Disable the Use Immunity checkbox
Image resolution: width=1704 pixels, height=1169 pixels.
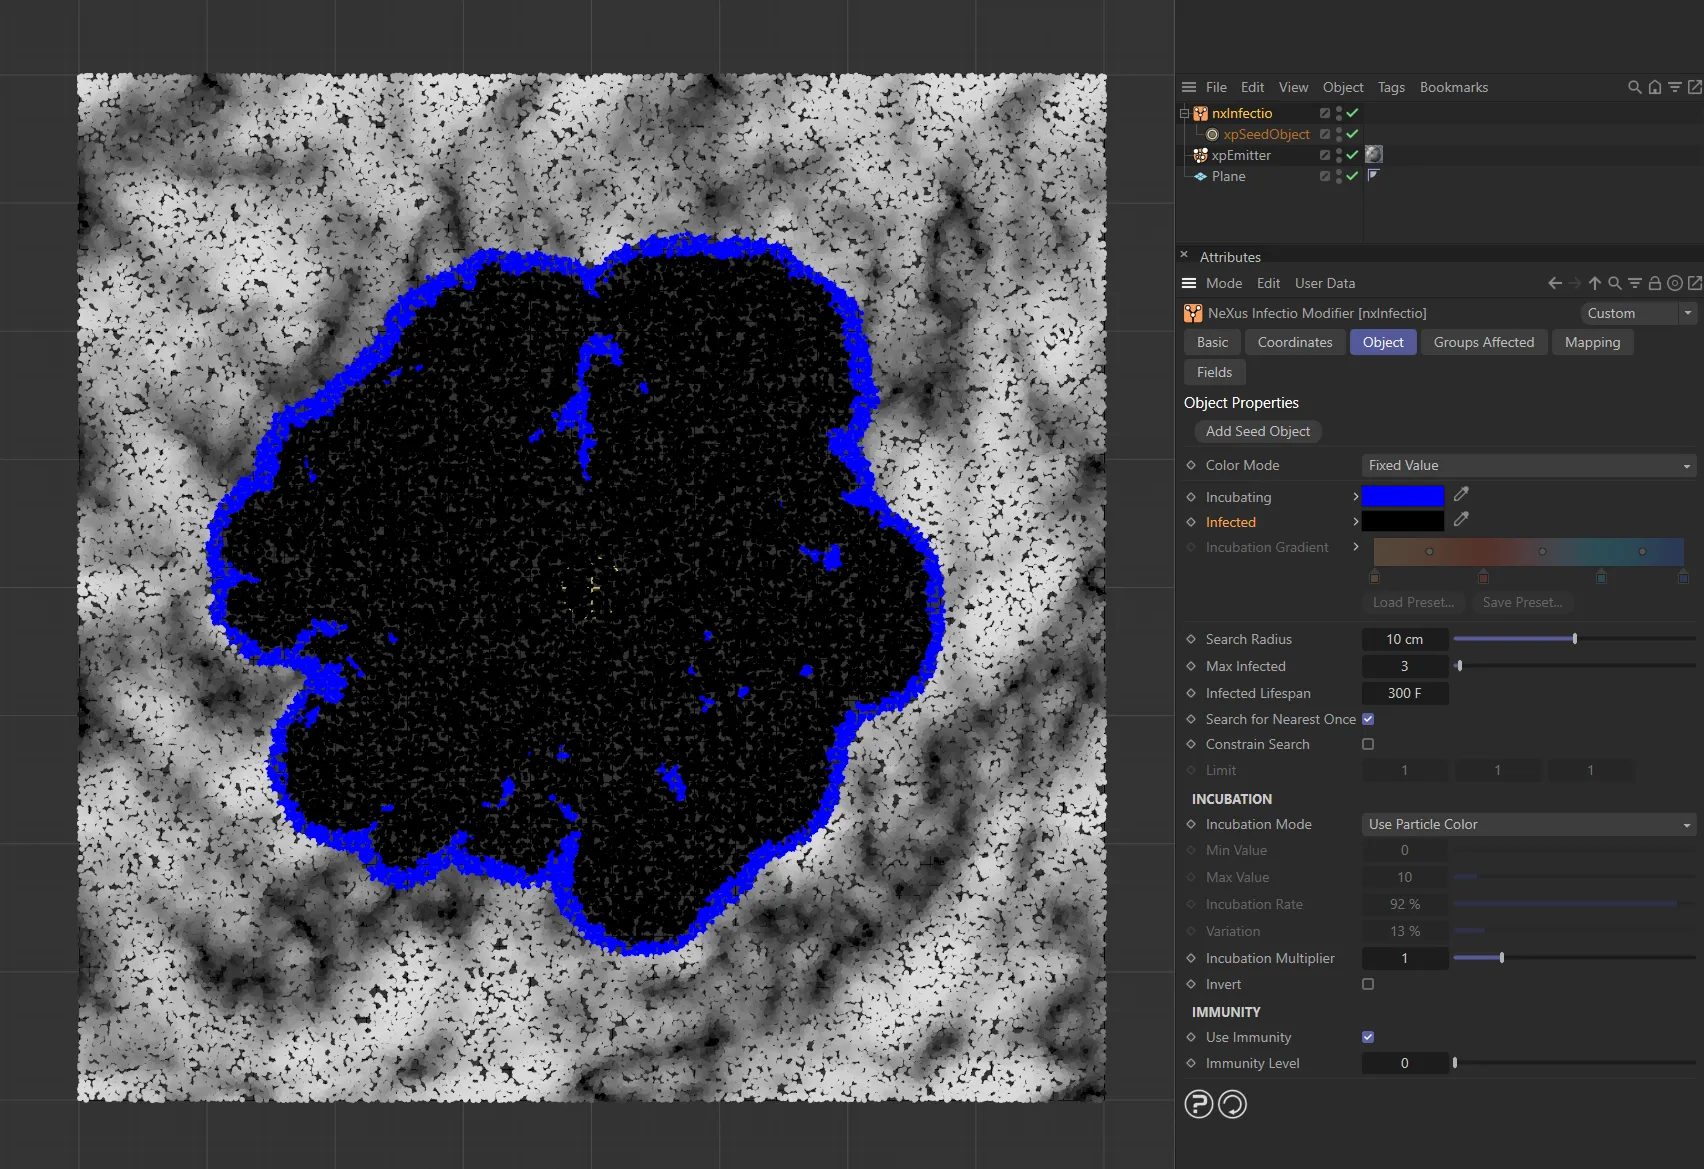click(1368, 1037)
